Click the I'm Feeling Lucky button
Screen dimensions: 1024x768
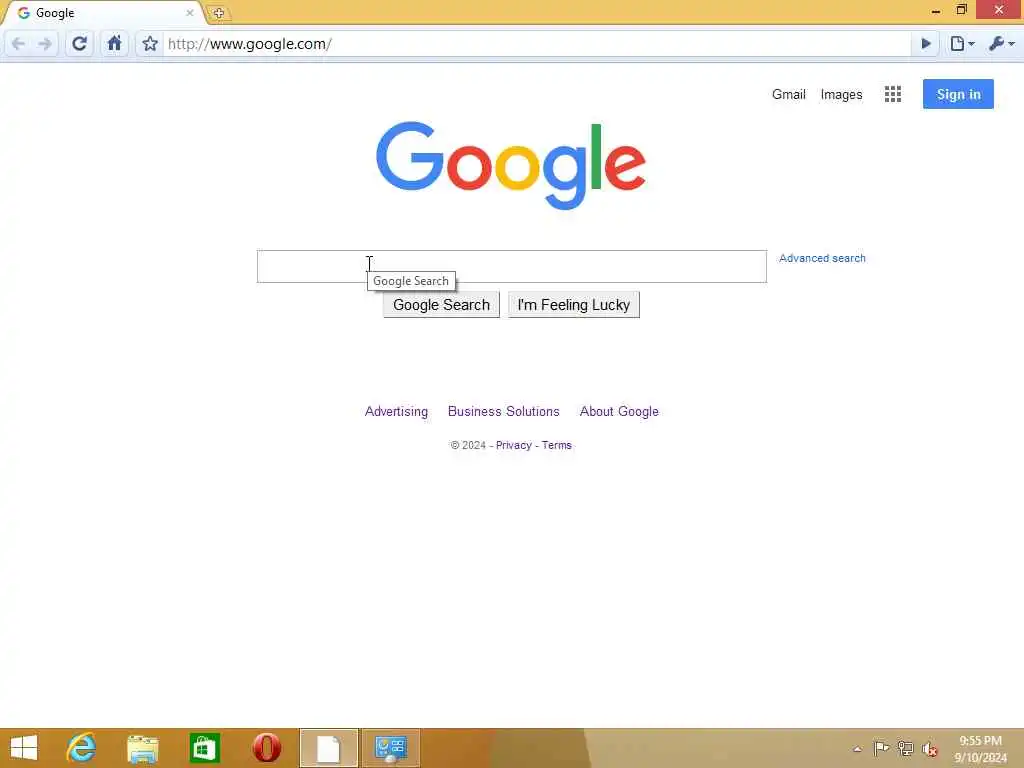pyautogui.click(x=573, y=305)
